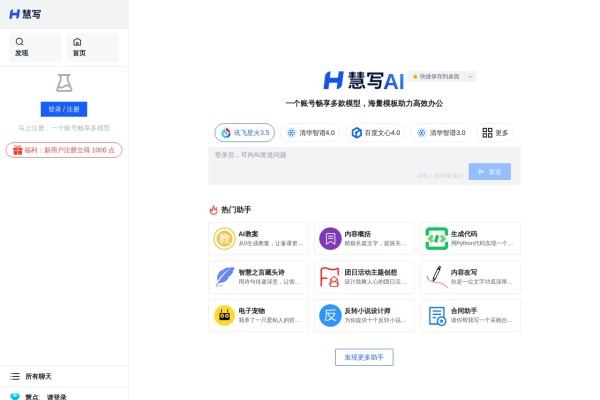600x400 pixels.
Task: Click the 慧写 logo in sidebar header
Action: pos(25,14)
